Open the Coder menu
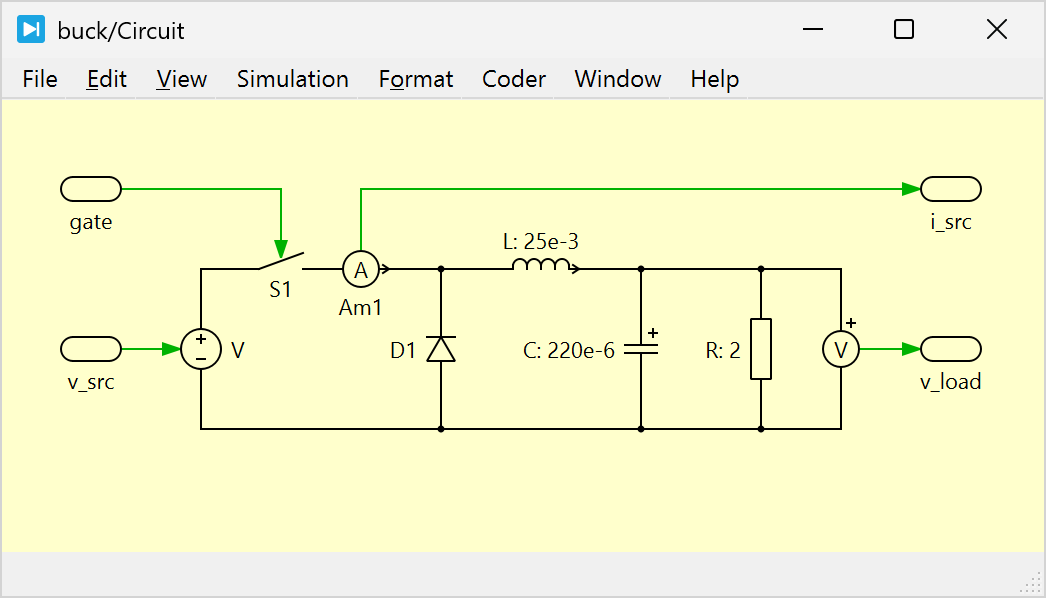 point(514,79)
